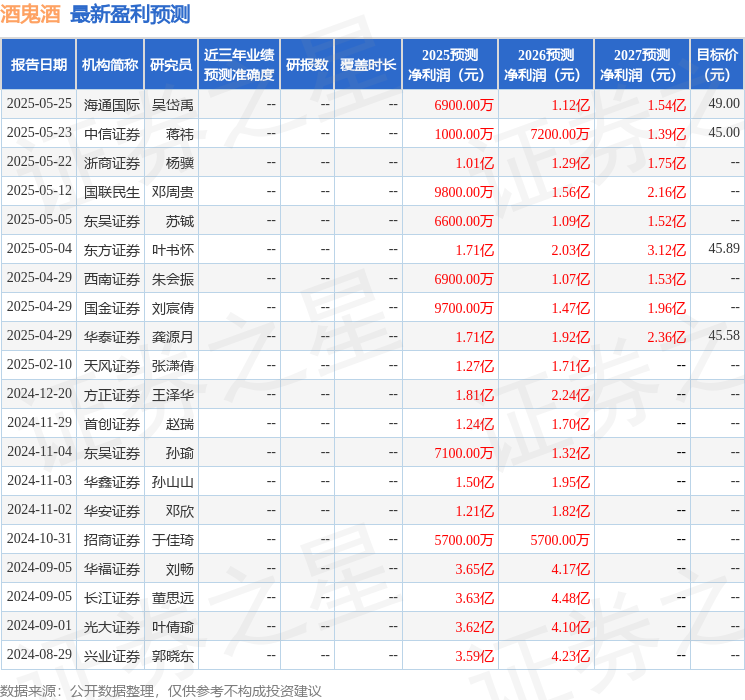745x700 pixels.
Task: Click the 4.48亿 profit forecast value
Action: 571,598
